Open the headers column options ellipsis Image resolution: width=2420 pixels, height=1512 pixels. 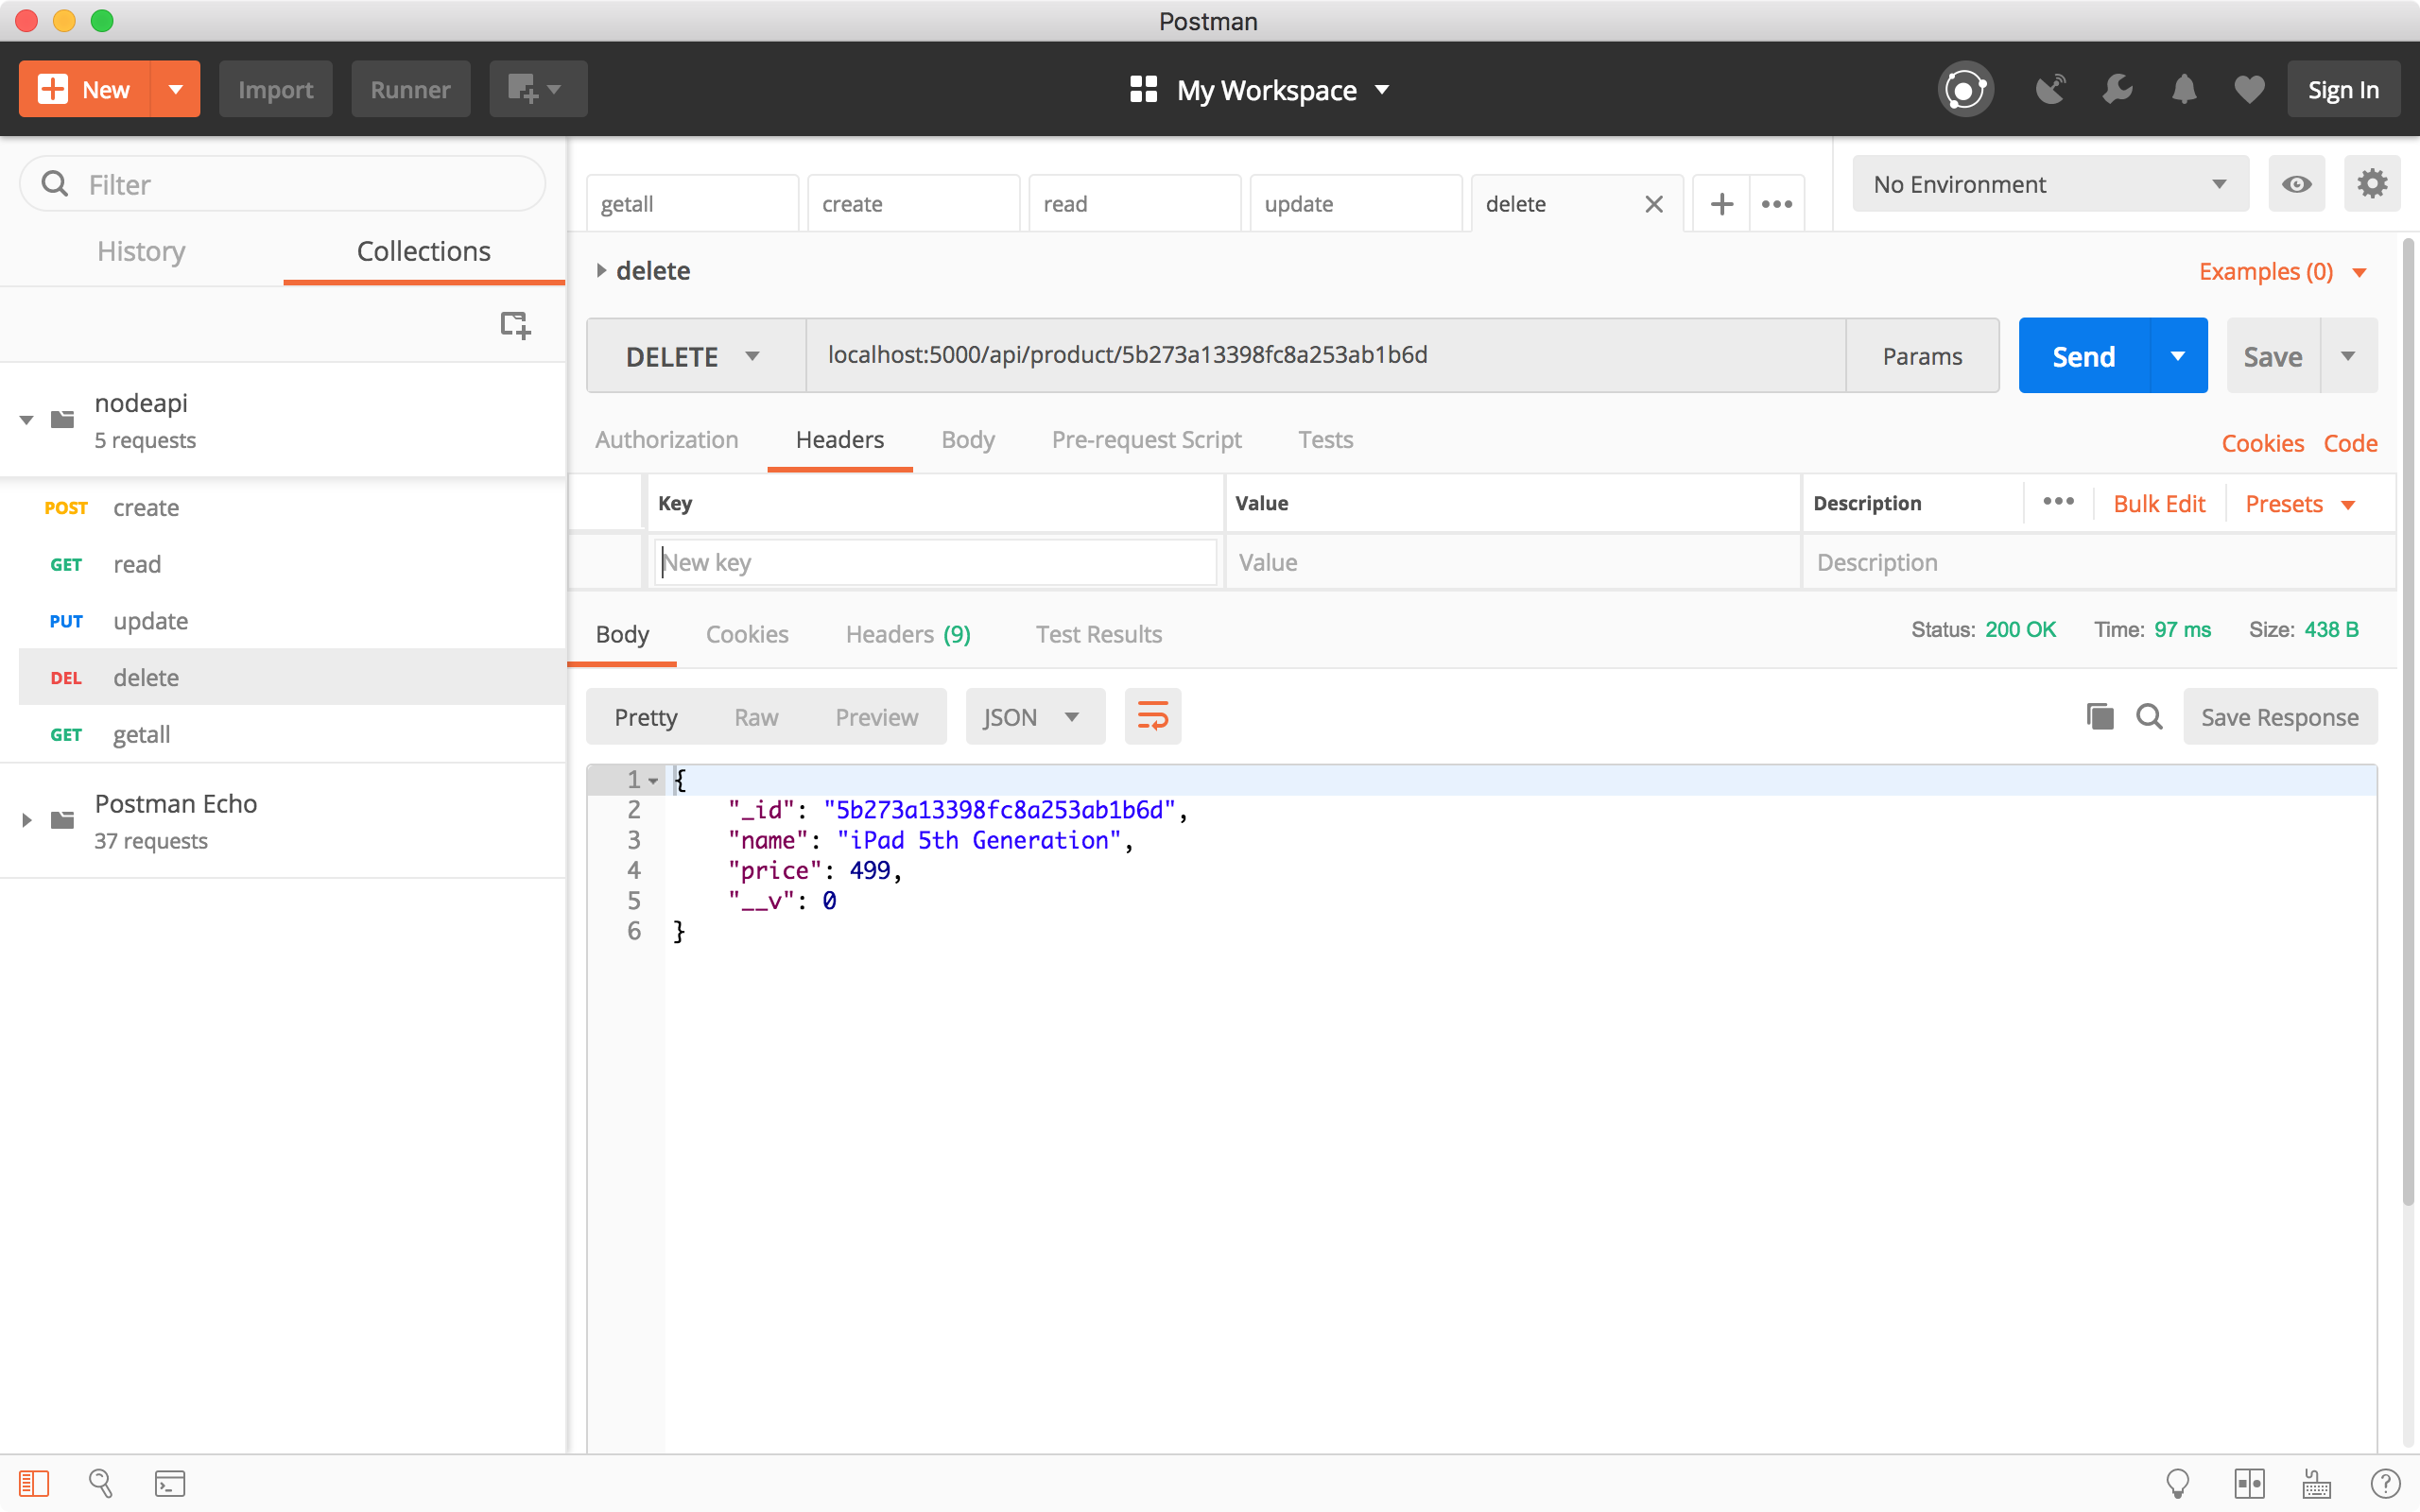[x=2058, y=502]
